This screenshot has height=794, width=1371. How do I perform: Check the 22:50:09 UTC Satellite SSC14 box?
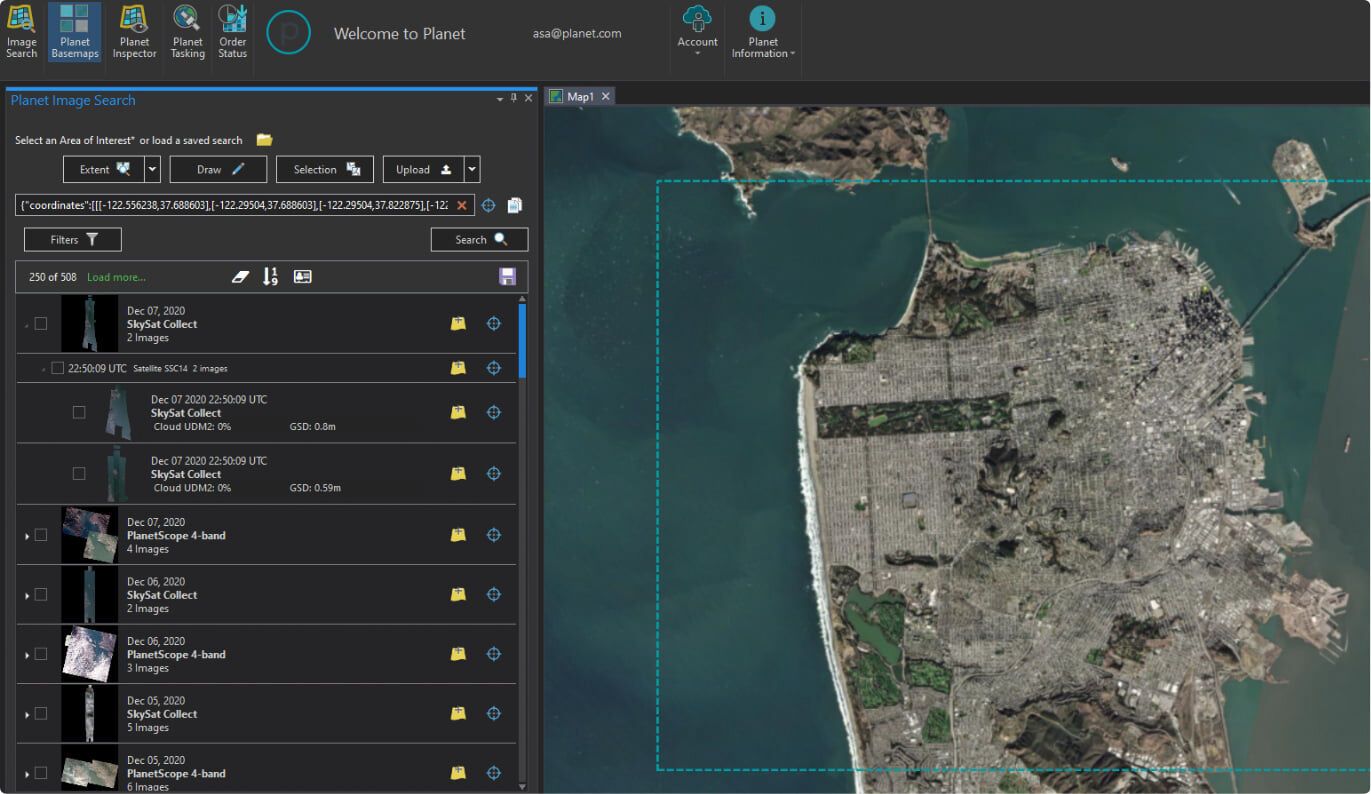57,368
